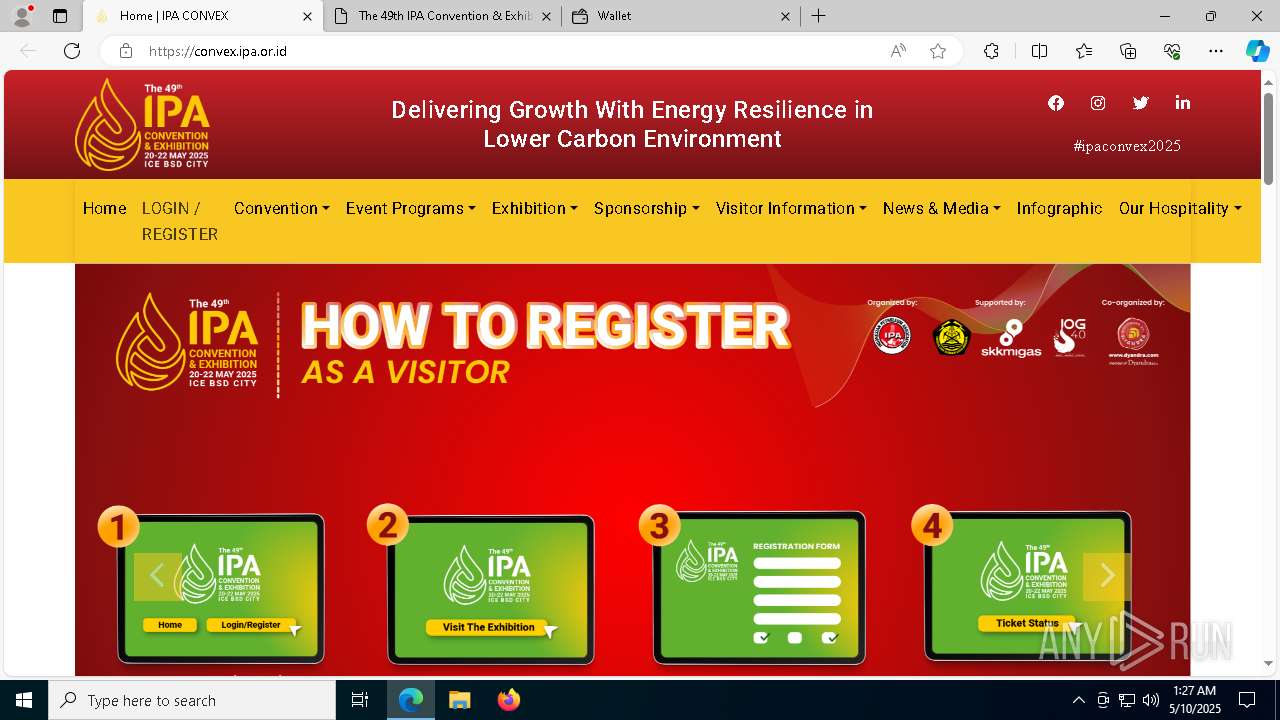This screenshot has width=1280, height=720.
Task: Expand Convention dropdown menu
Action: [282, 208]
